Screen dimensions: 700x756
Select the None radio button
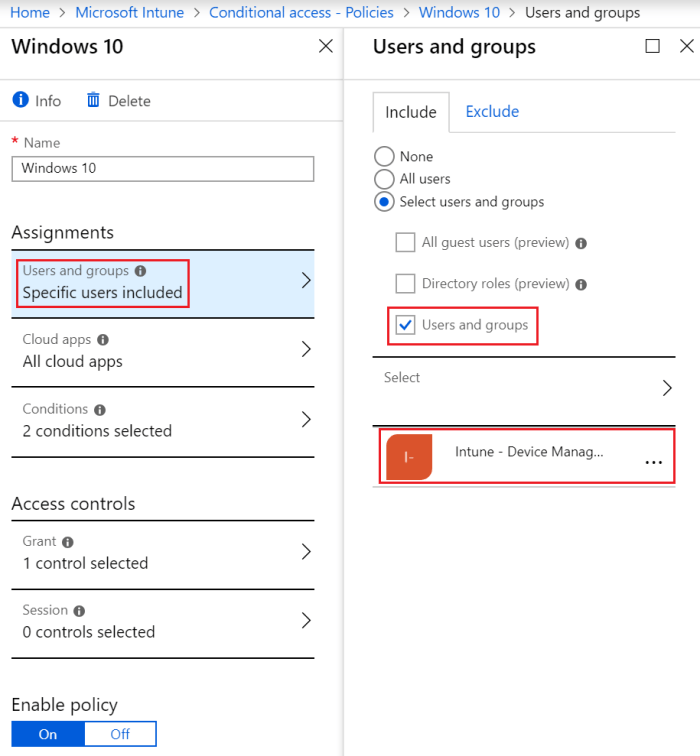(384, 157)
